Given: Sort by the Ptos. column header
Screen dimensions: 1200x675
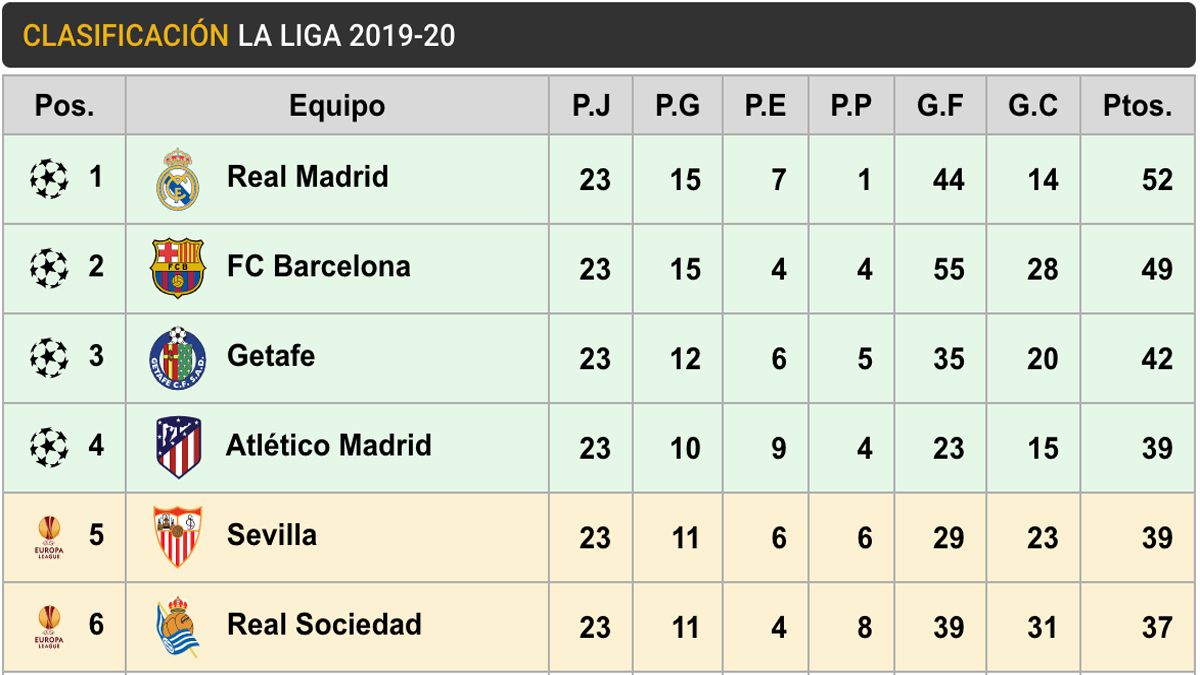Looking at the screenshot, I should click(1137, 106).
